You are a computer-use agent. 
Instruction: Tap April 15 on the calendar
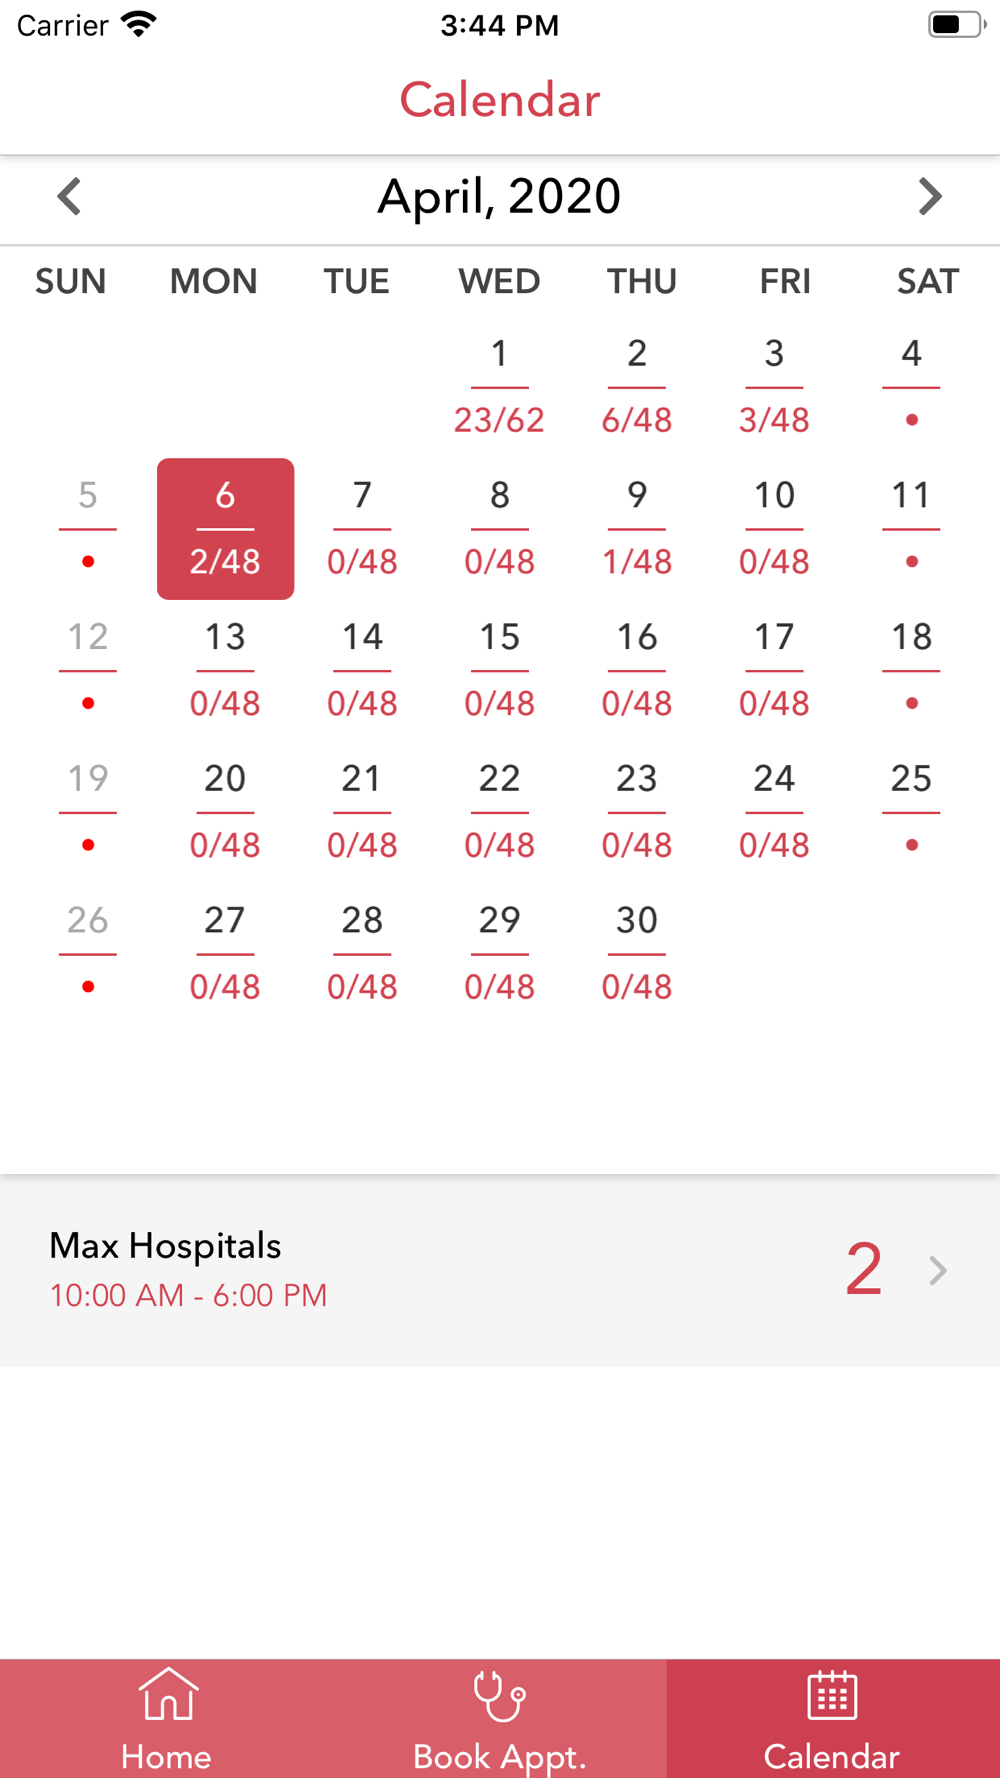point(499,671)
